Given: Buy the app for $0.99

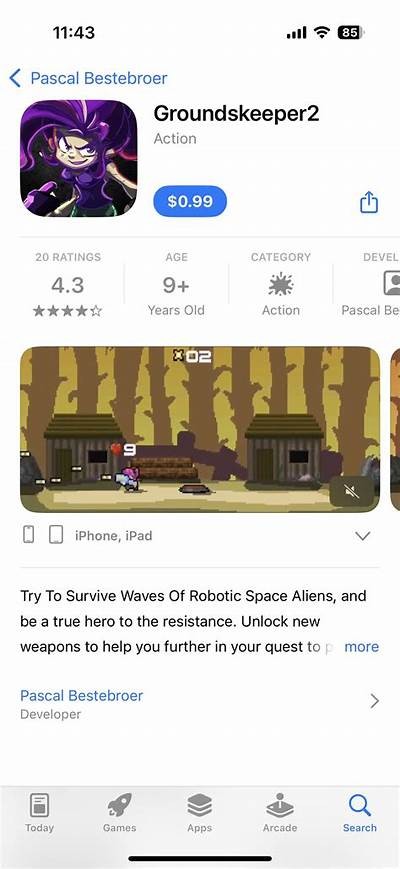Looking at the screenshot, I should pos(190,201).
